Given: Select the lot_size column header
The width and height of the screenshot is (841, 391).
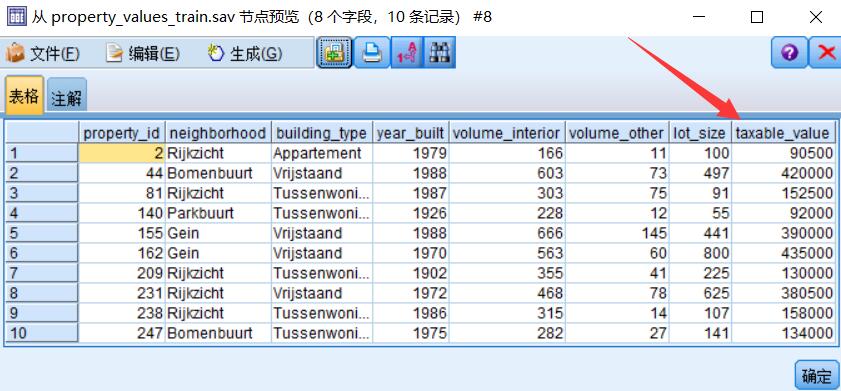Looking at the screenshot, I should click(699, 132).
